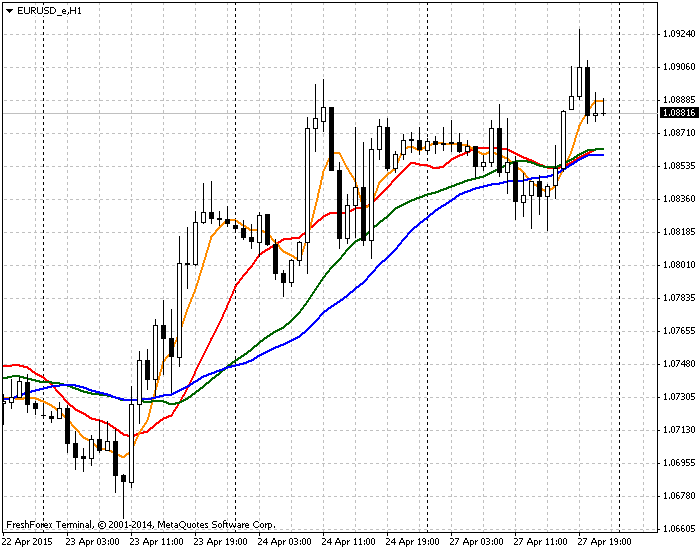Select the highest candlestick near 1.09240
Image resolution: width=700 pixels, height=550 pixels.
tap(579, 82)
